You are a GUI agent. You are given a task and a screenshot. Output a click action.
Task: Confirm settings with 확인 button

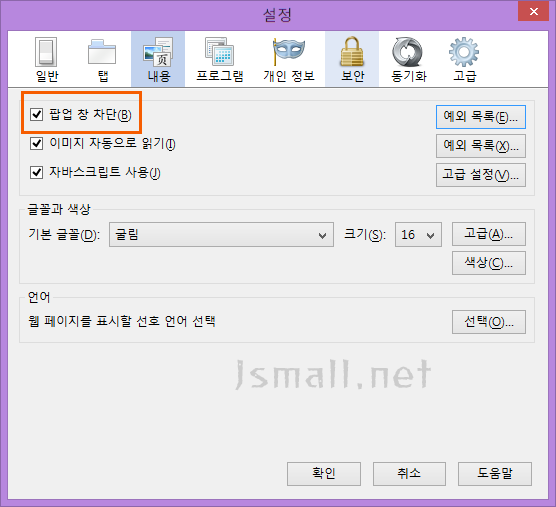(324, 474)
